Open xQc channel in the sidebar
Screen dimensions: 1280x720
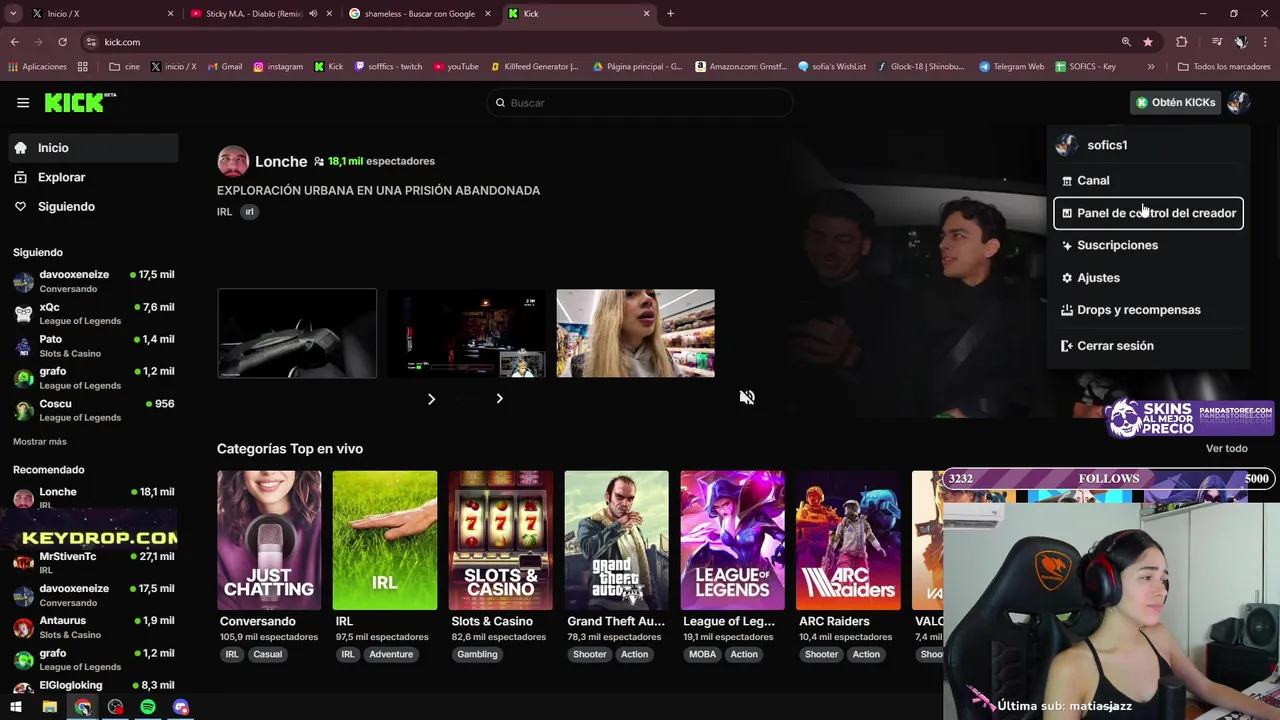point(93,313)
